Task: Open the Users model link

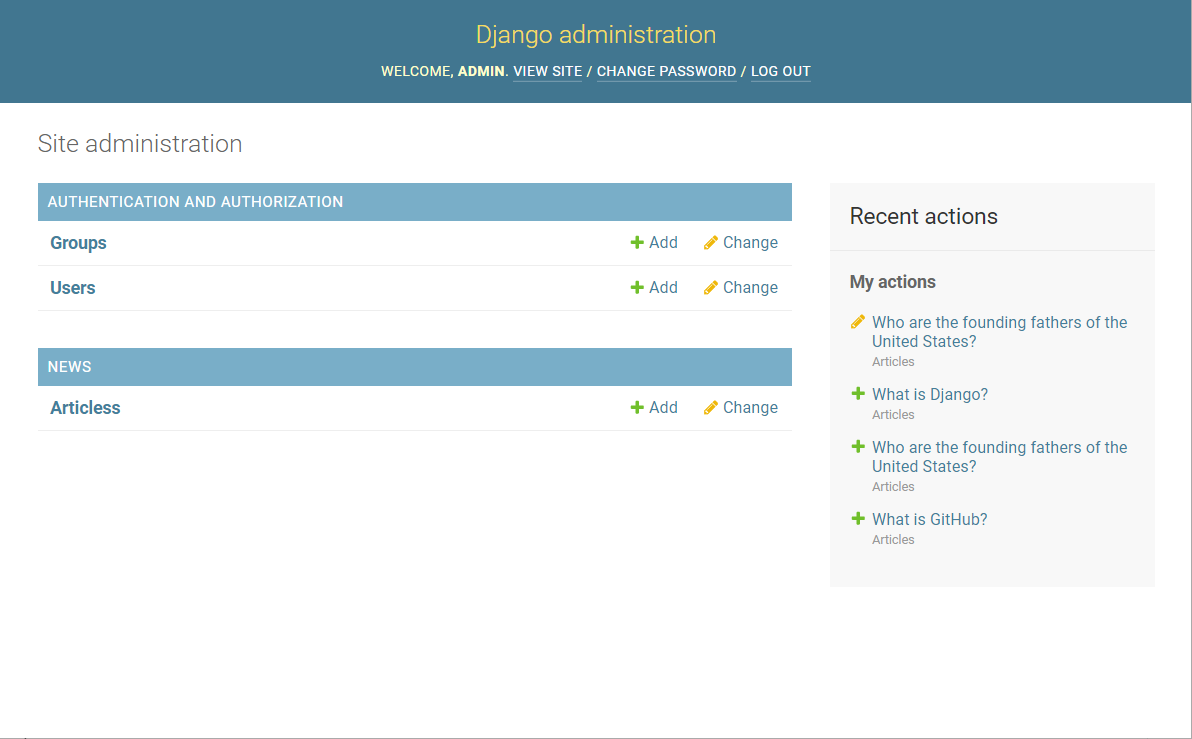Action: (73, 287)
